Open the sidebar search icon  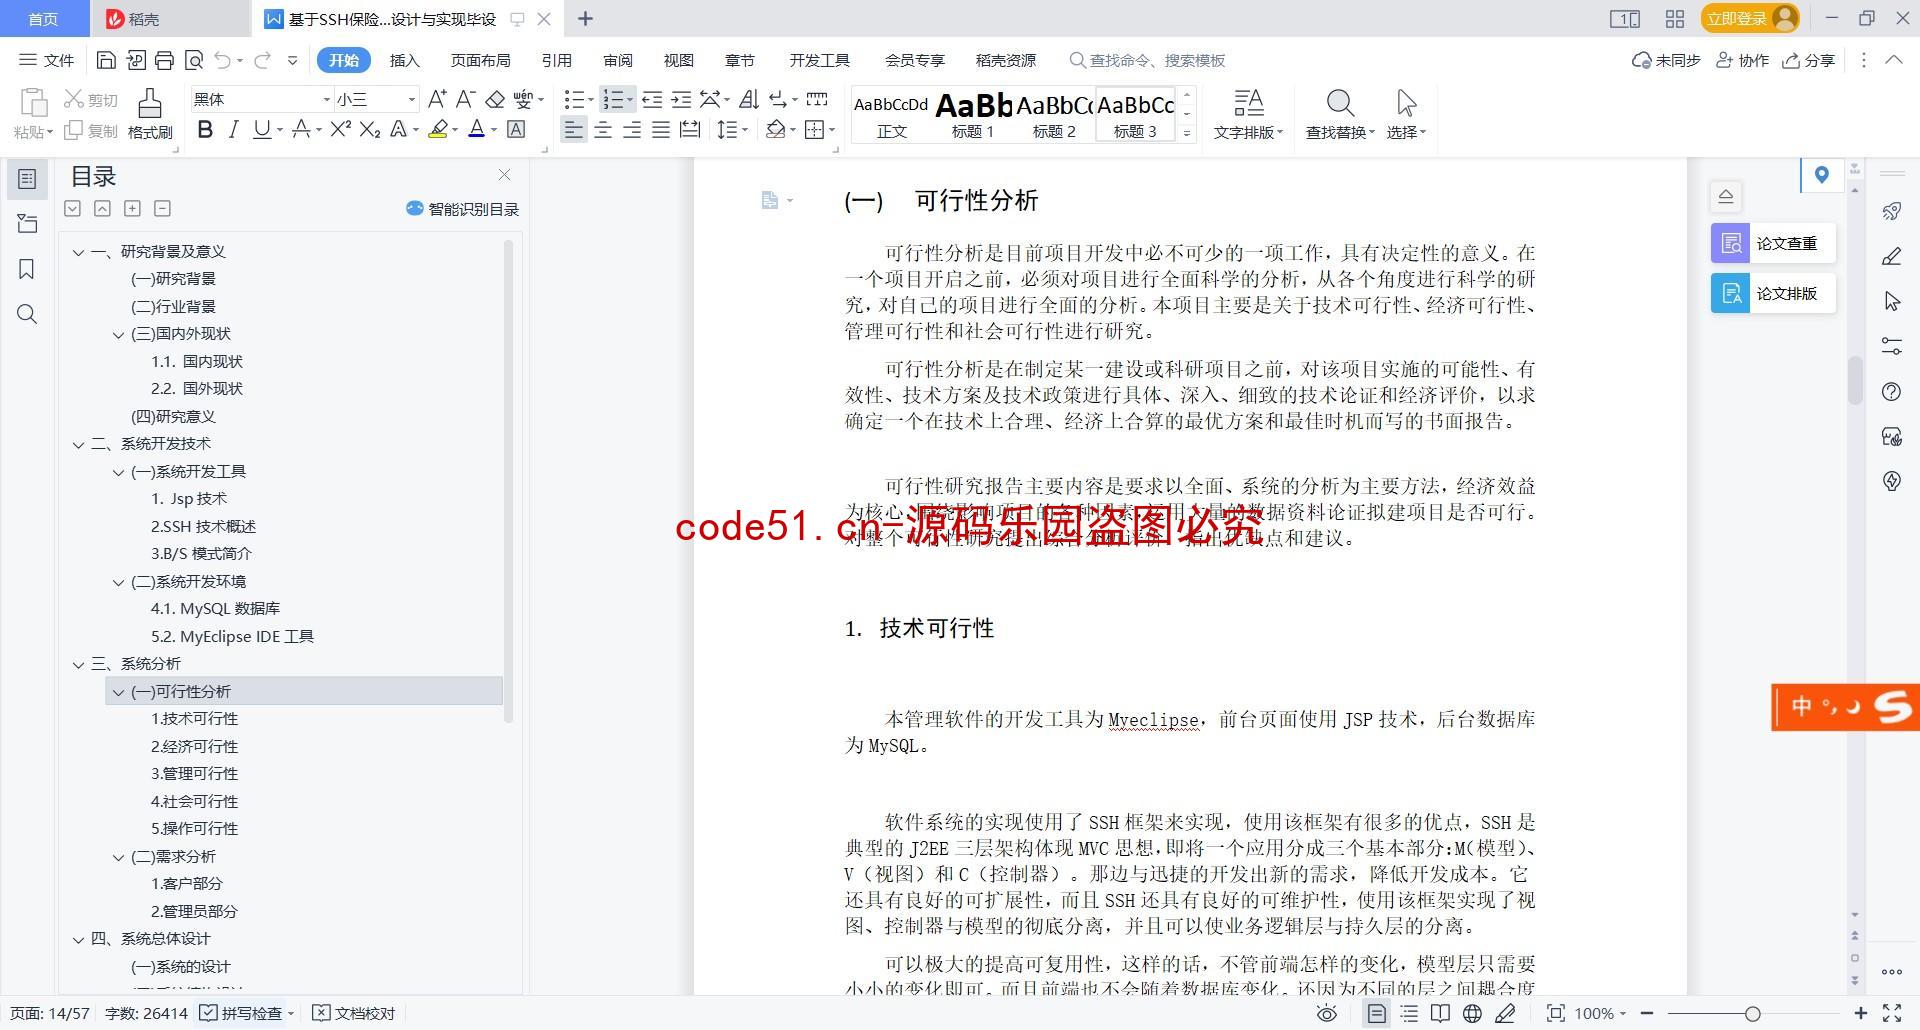pos(27,314)
